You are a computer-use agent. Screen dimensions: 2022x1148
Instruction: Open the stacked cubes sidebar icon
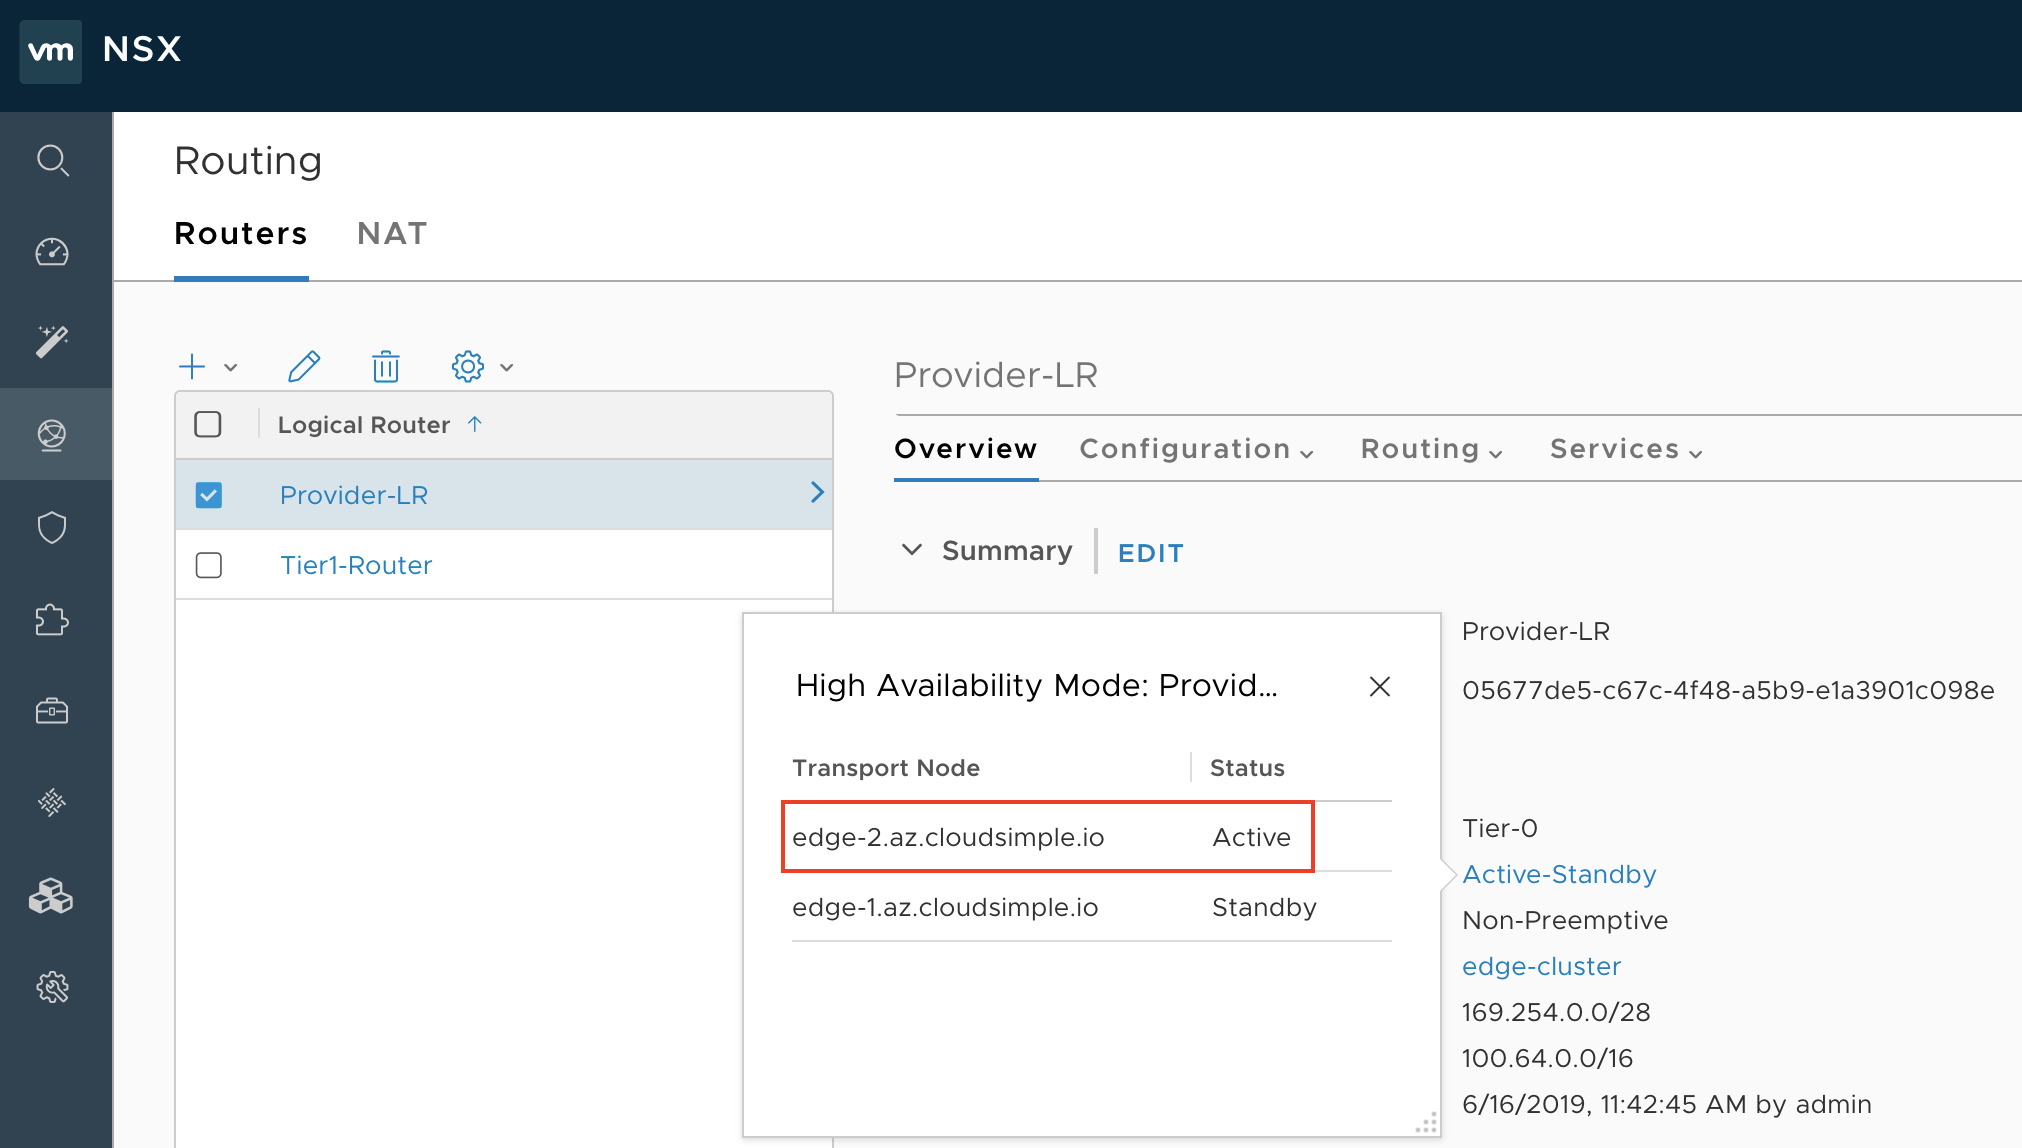click(52, 896)
